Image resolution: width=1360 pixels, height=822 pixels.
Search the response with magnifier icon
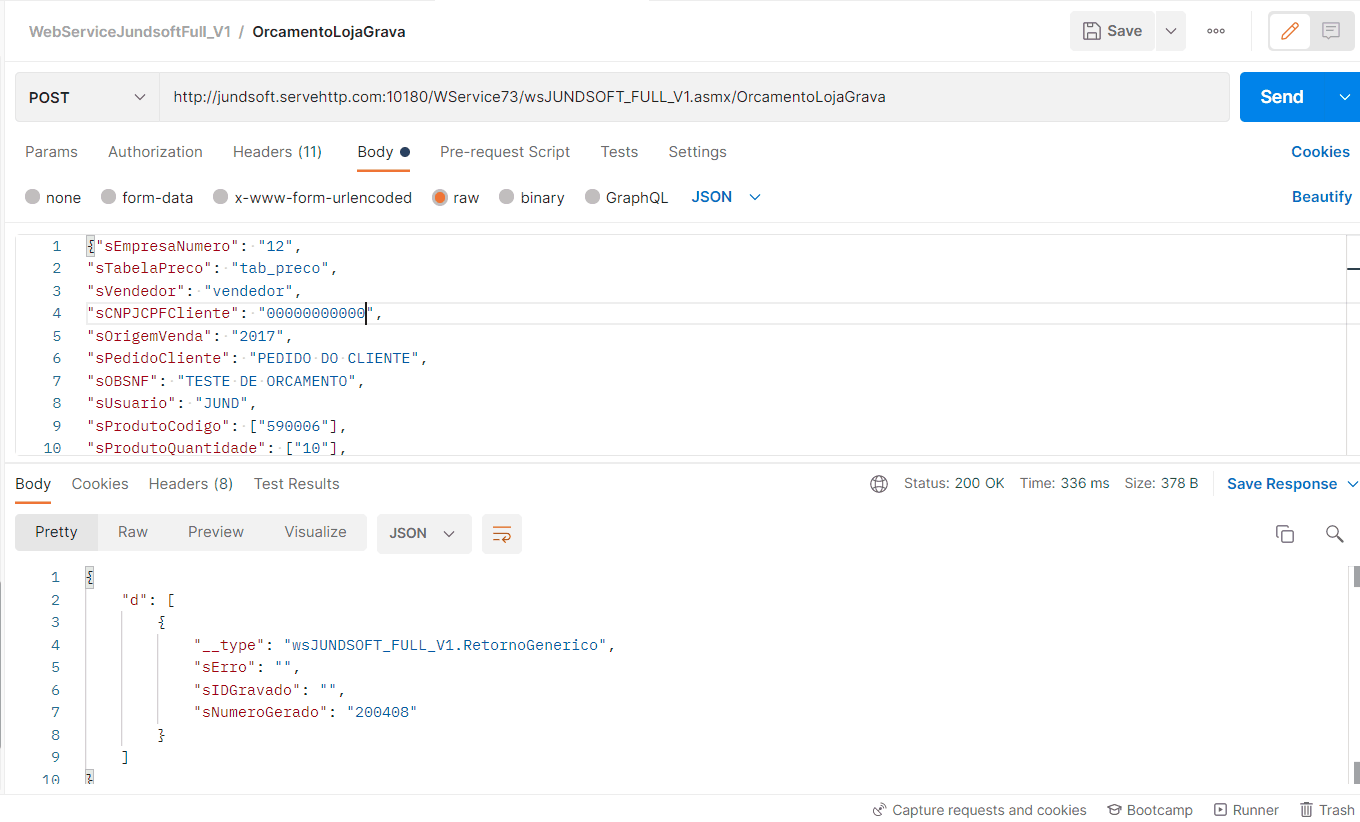[x=1334, y=534]
